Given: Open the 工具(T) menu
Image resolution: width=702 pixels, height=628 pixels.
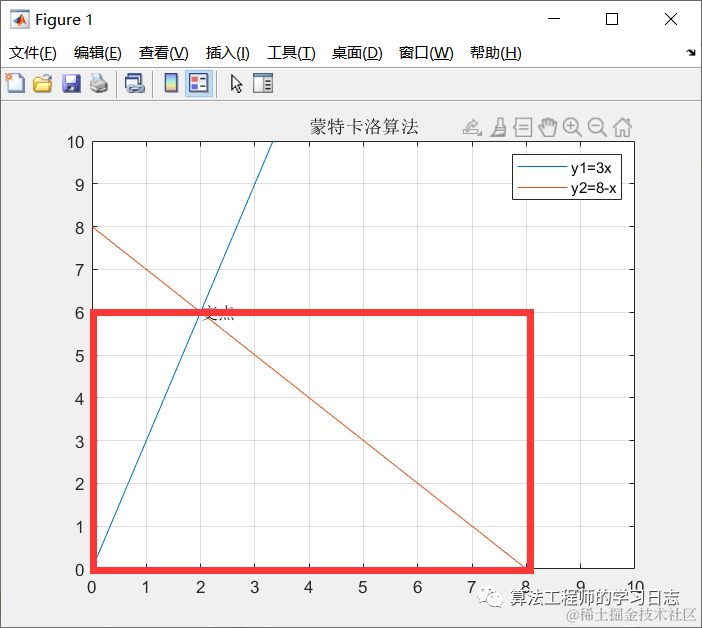Looking at the screenshot, I should (x=291, y=53).
